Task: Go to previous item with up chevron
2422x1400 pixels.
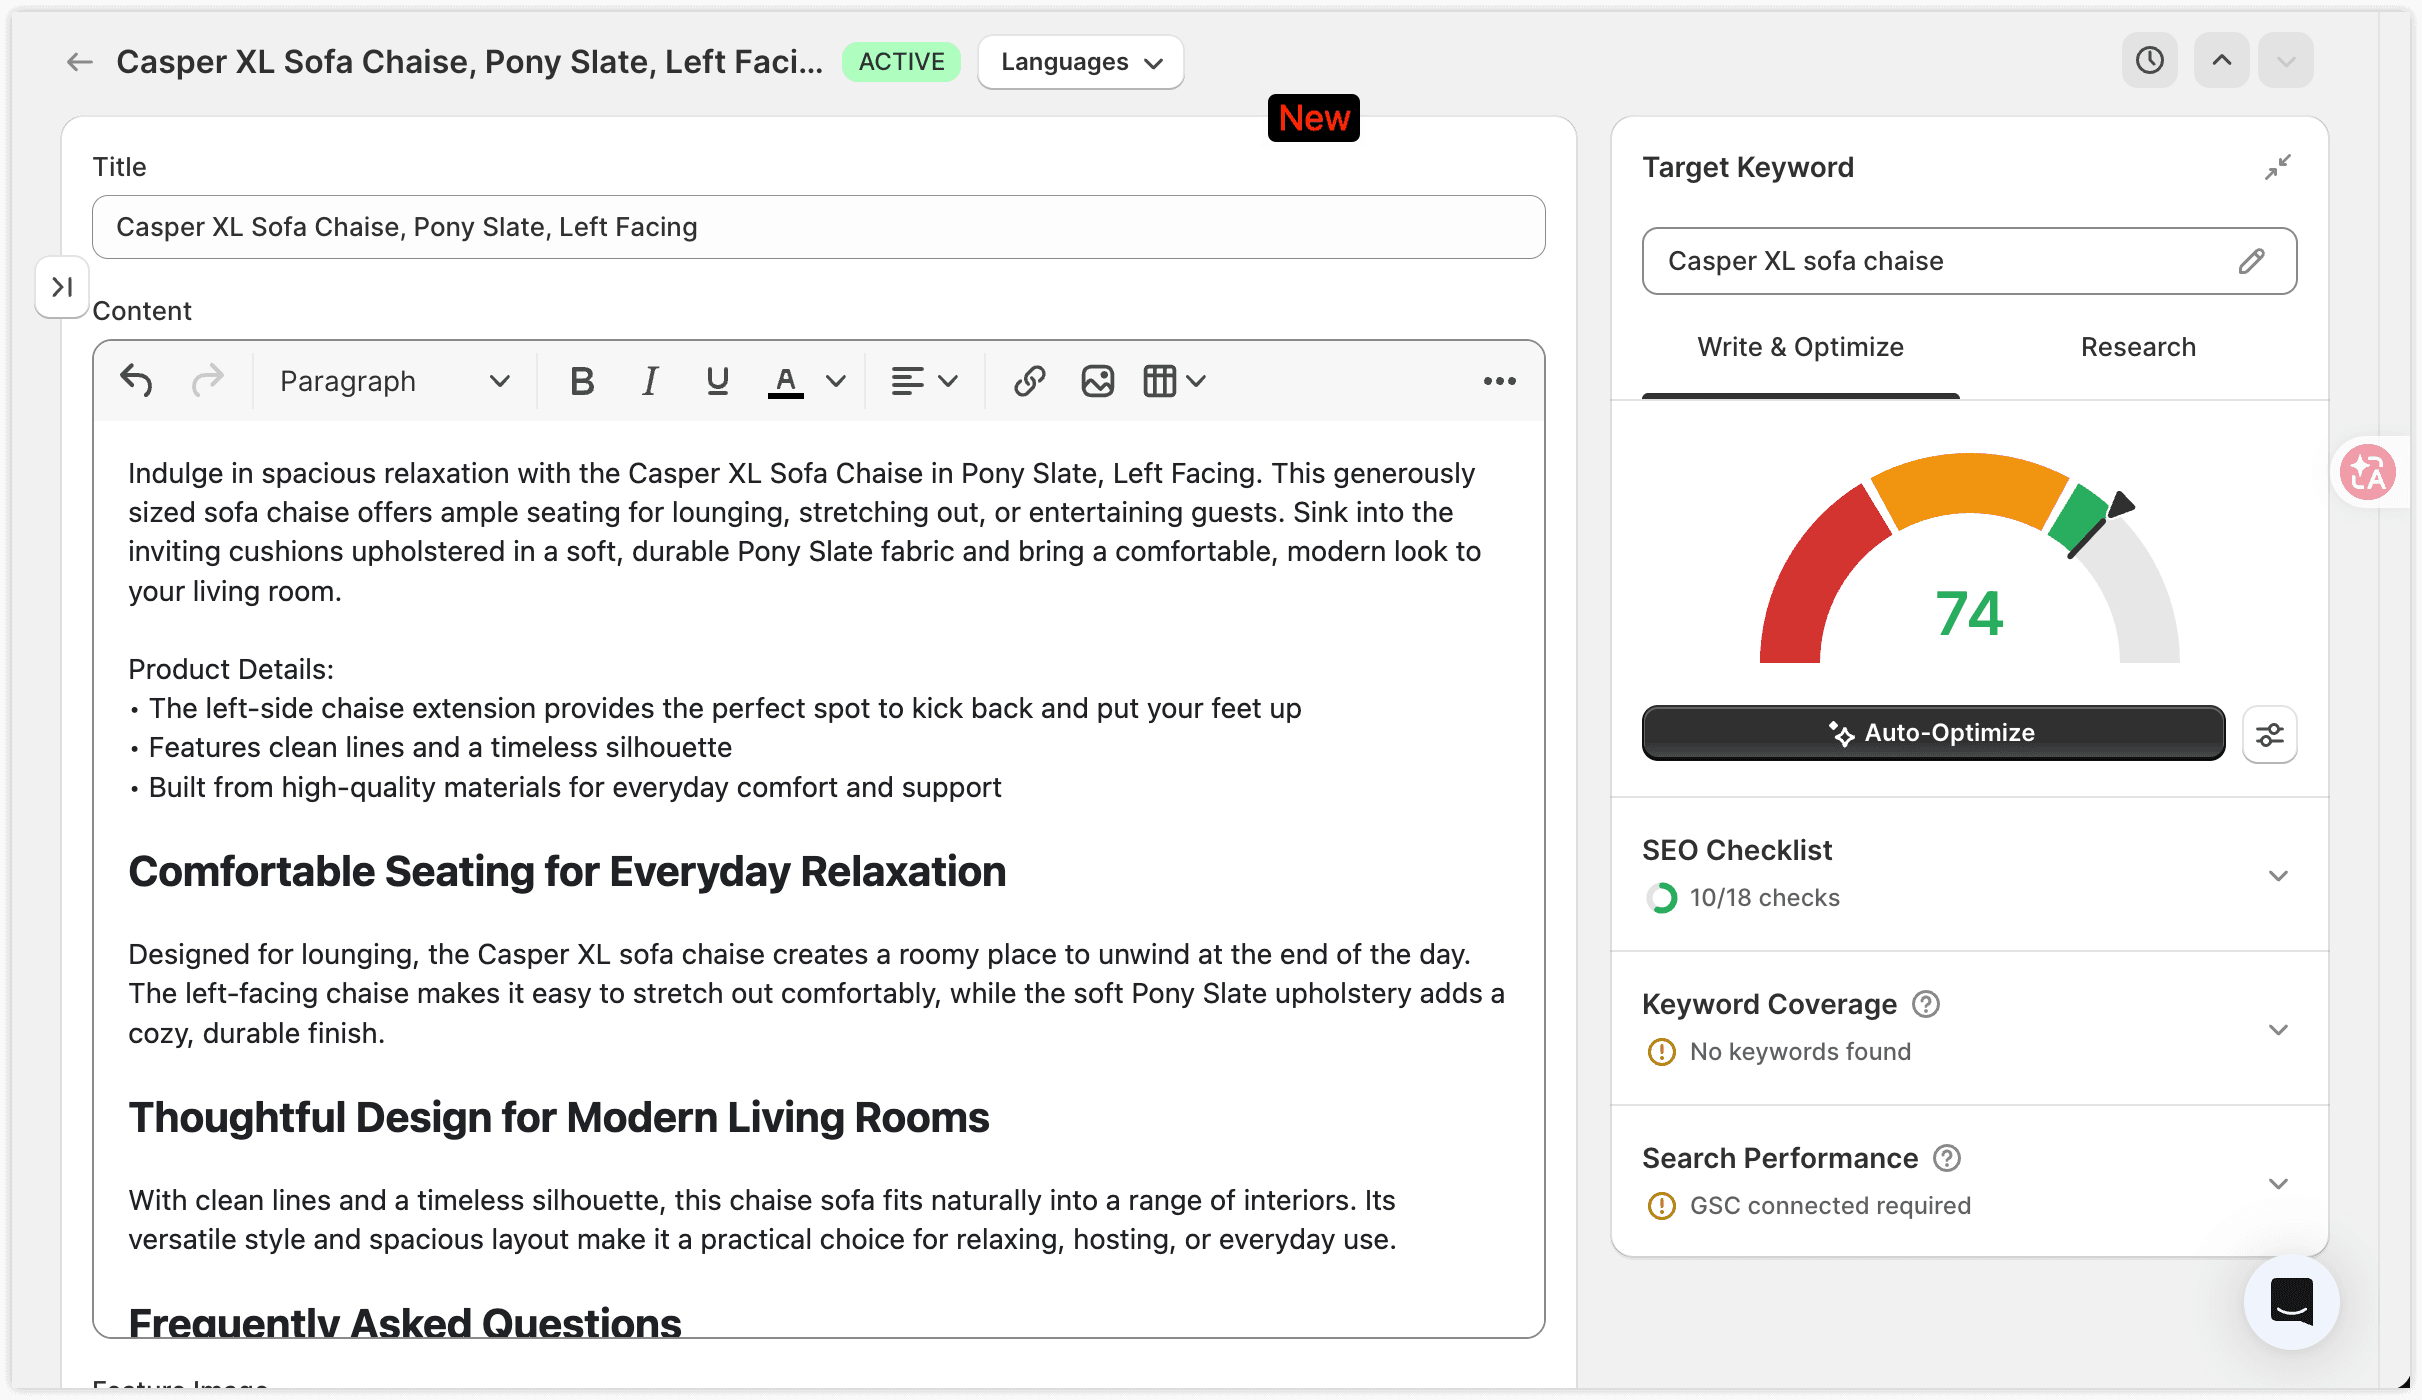Action: click(2222, 60)
